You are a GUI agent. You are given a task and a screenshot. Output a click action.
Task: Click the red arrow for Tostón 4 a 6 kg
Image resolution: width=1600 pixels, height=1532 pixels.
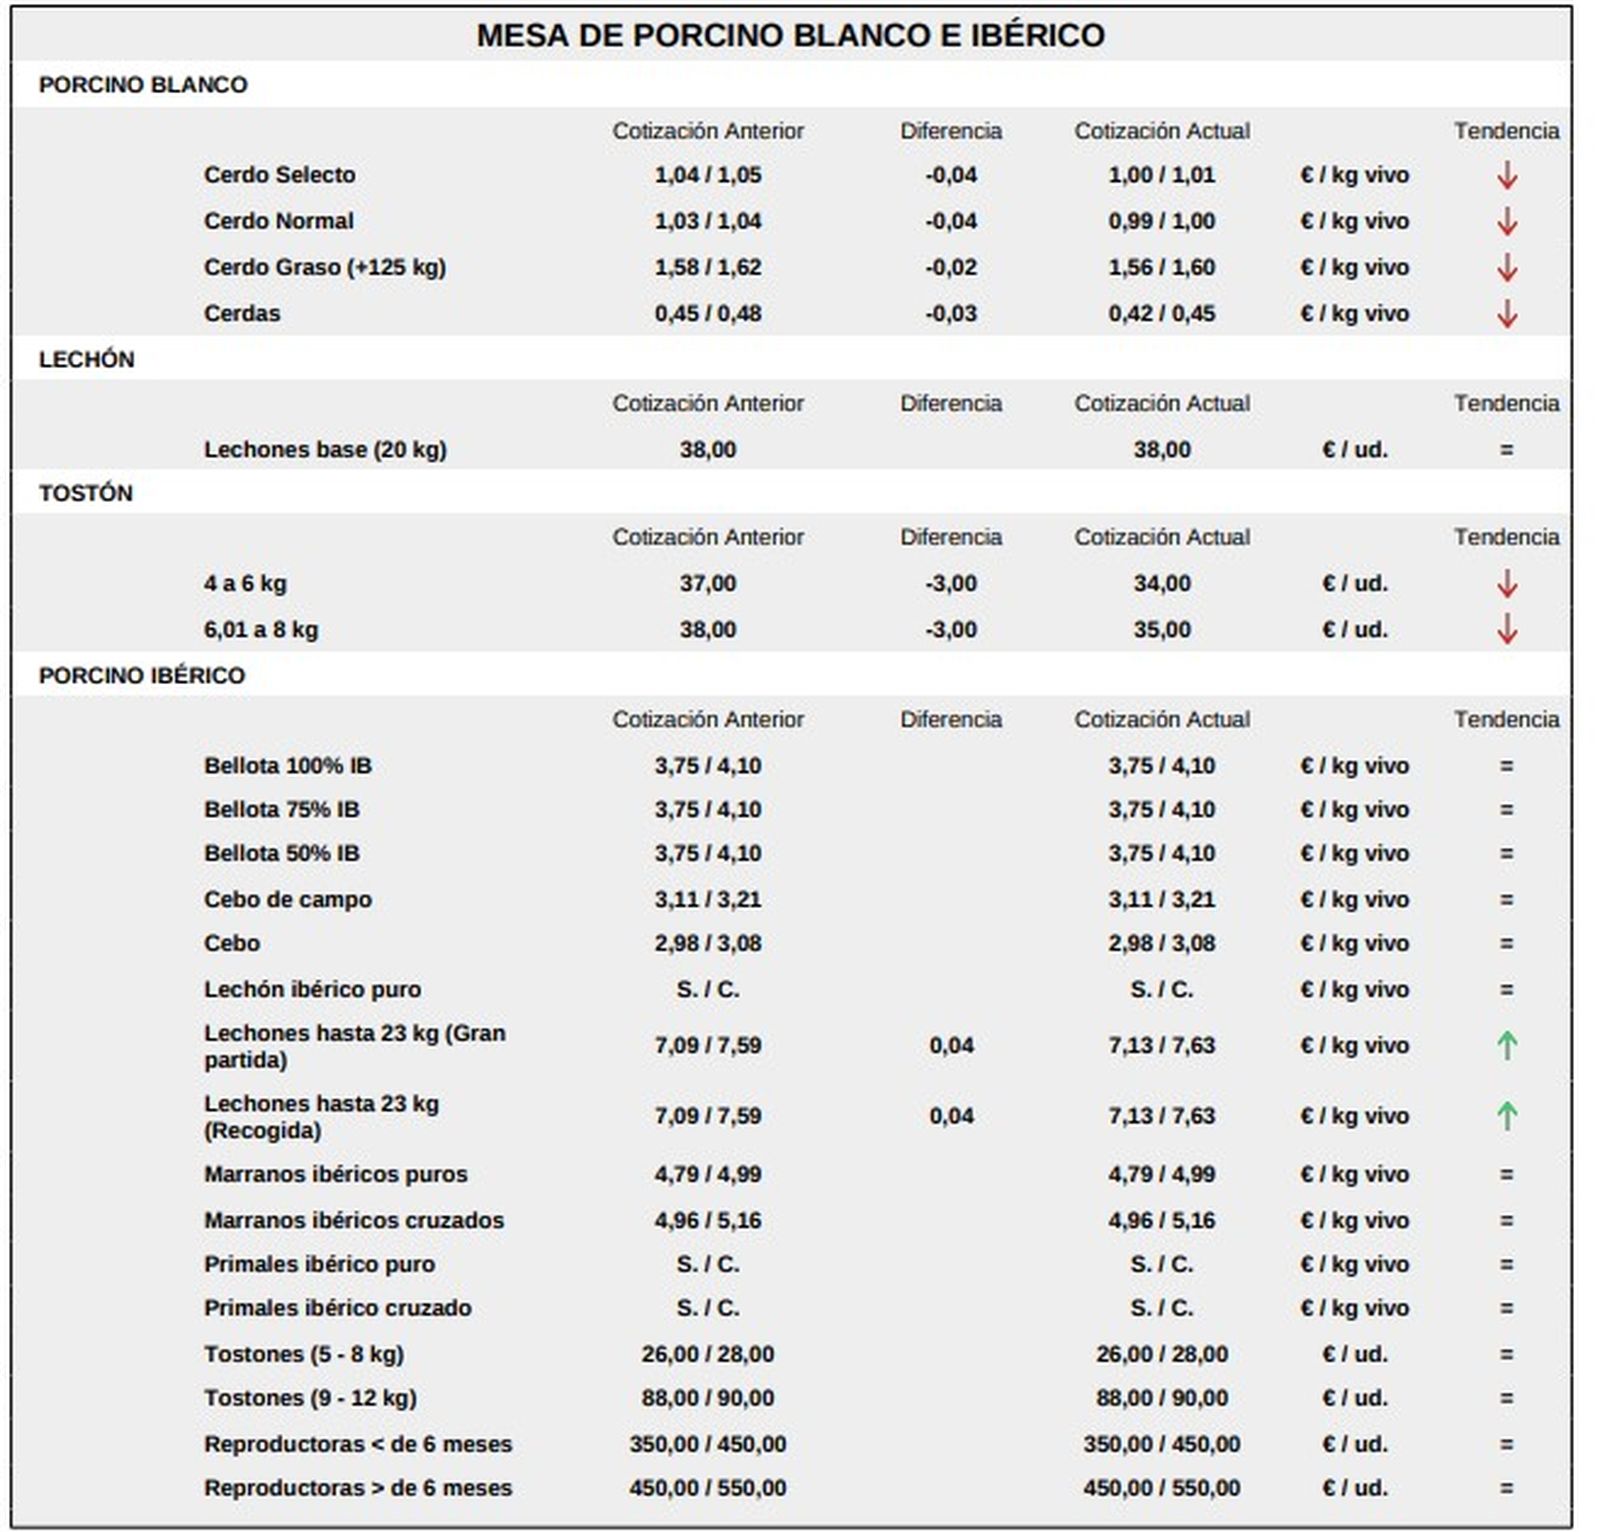click(x=1506, y=584)
